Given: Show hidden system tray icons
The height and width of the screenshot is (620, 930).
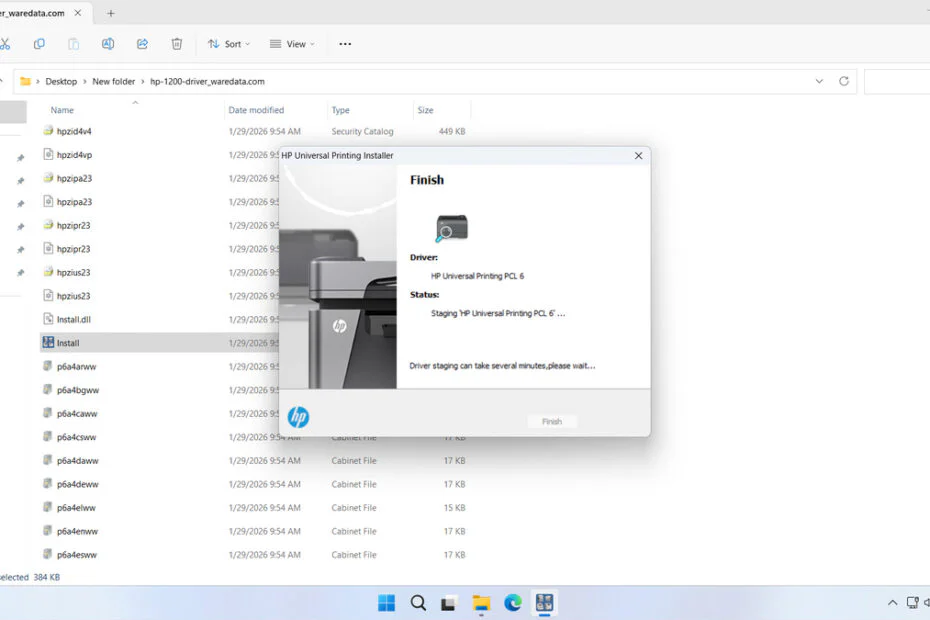Looking at the screenshot, I should [892, 603].
